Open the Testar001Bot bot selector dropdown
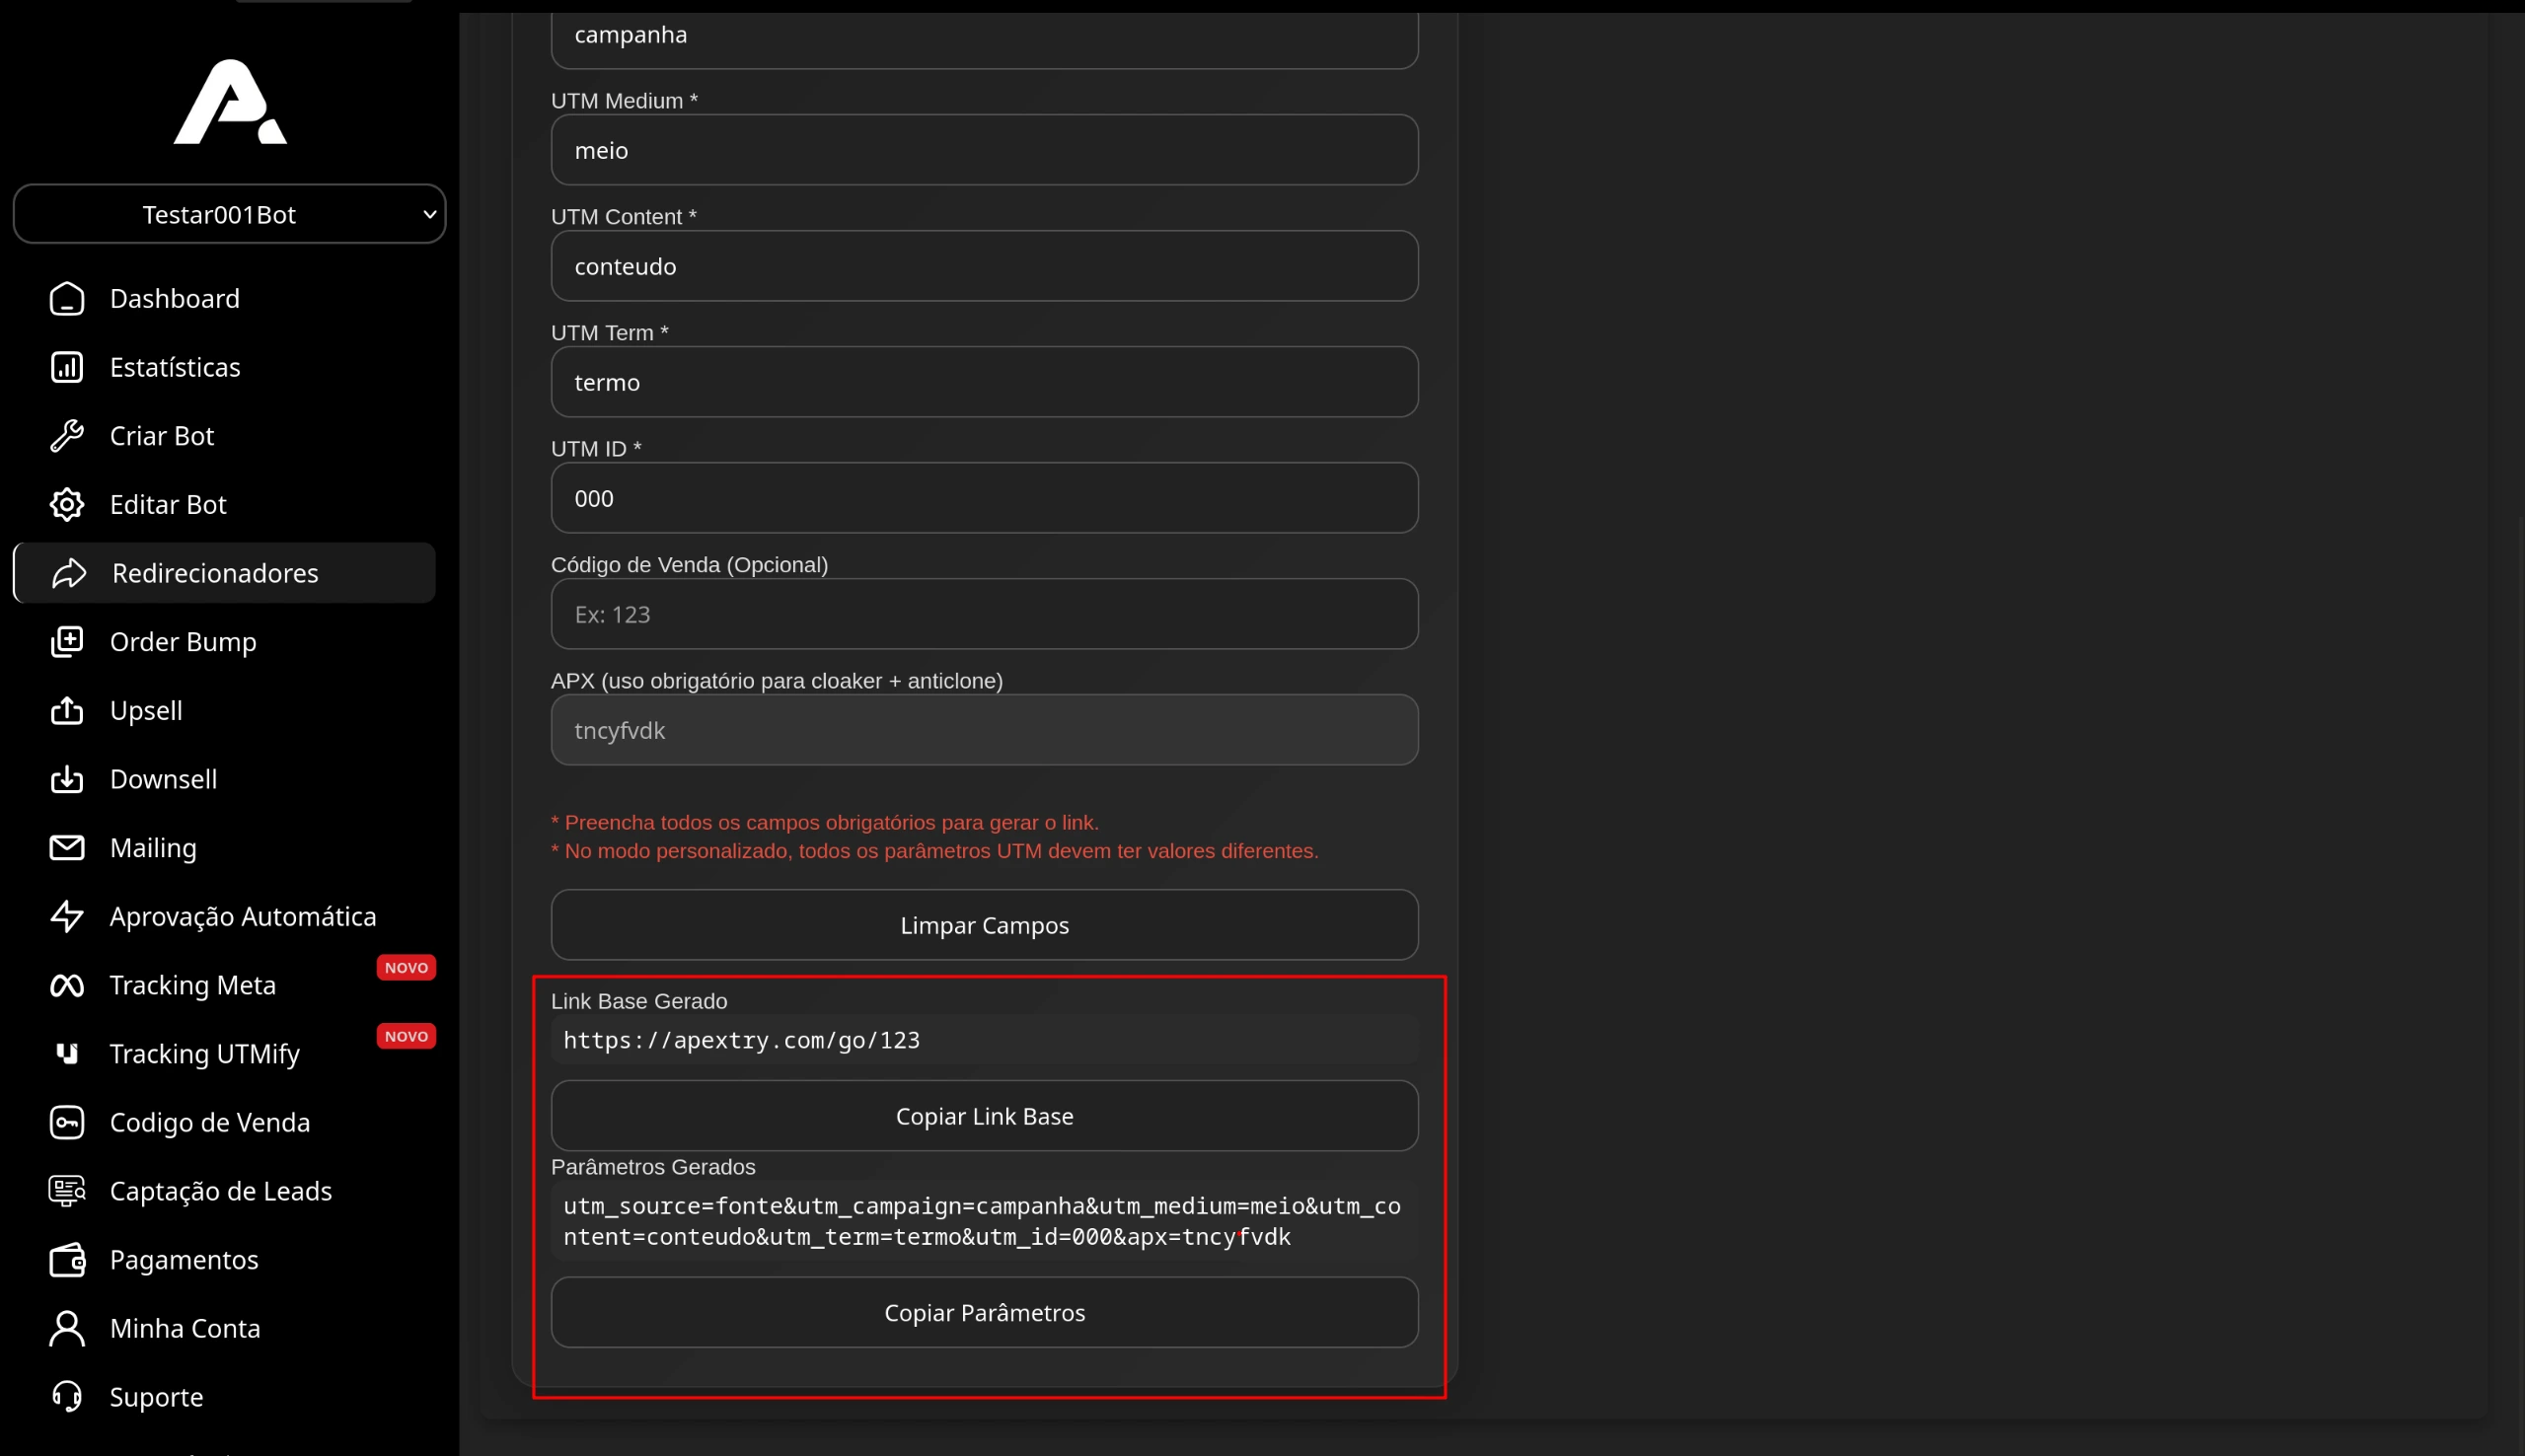The image size is (2525, 1456). (229, 214)
